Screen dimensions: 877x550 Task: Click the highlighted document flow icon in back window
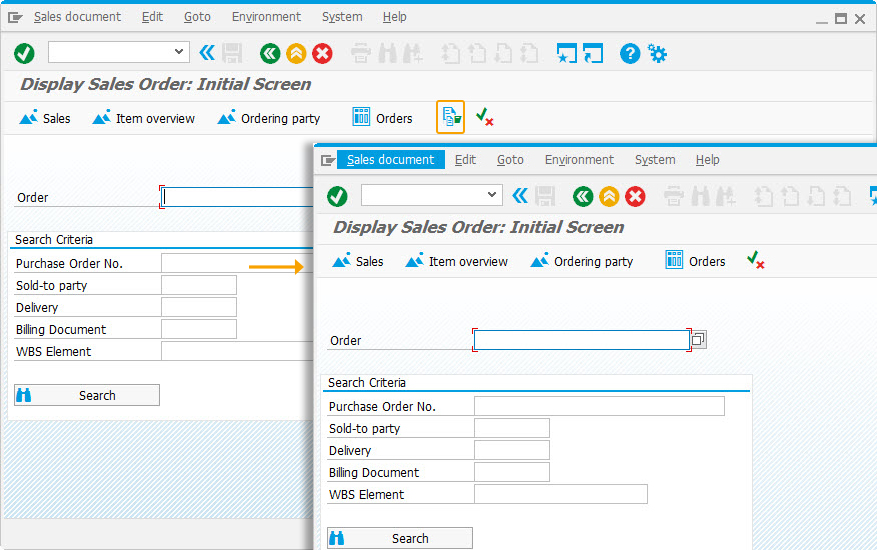click(450, 117)
